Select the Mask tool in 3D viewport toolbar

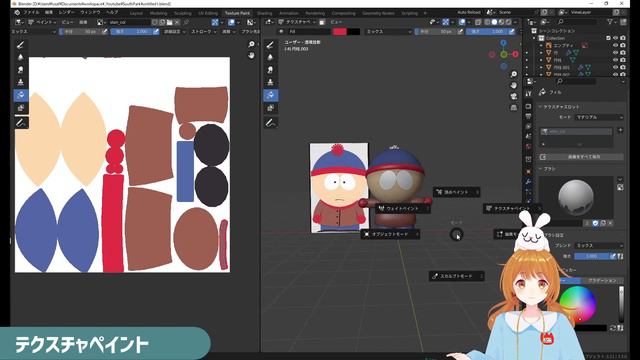click(x=270, y=108)
